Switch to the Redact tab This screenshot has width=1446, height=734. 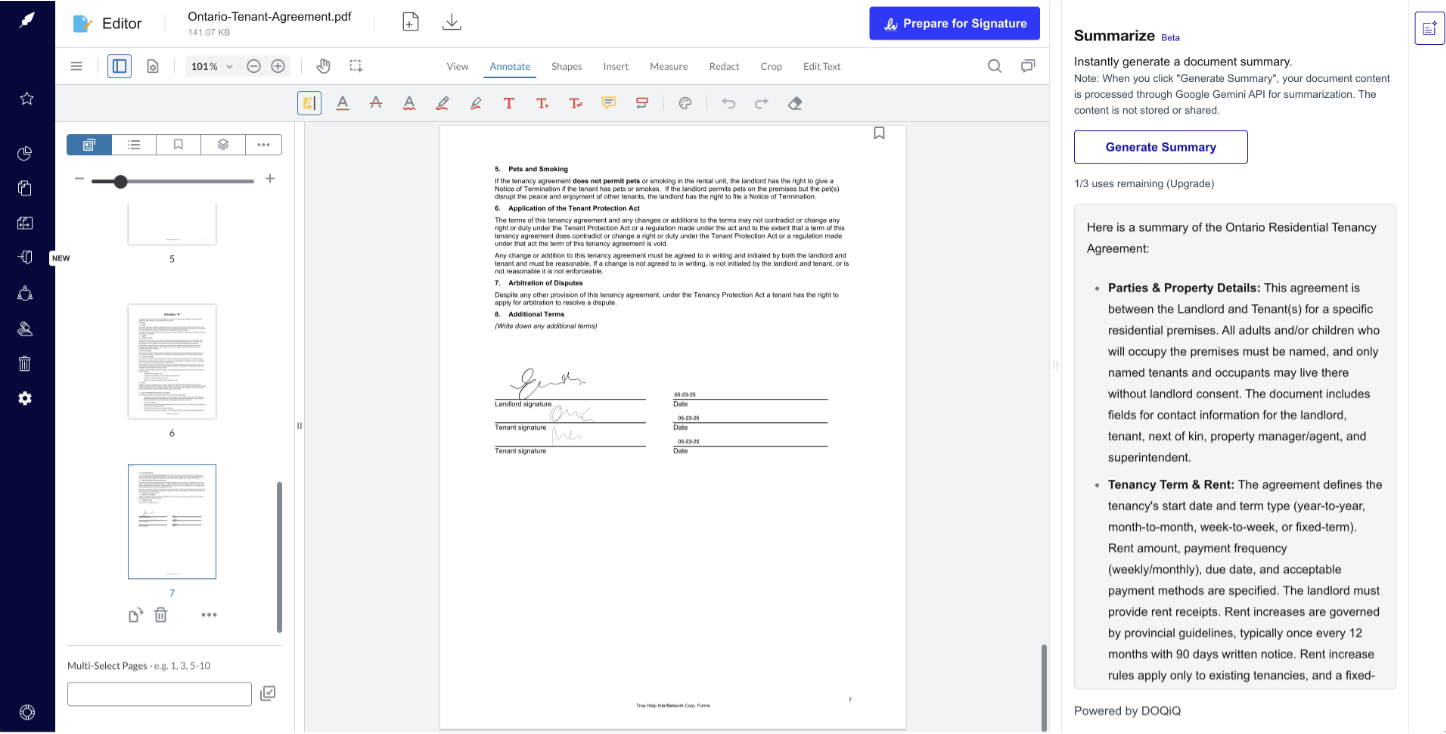click(x=724, y=66)
